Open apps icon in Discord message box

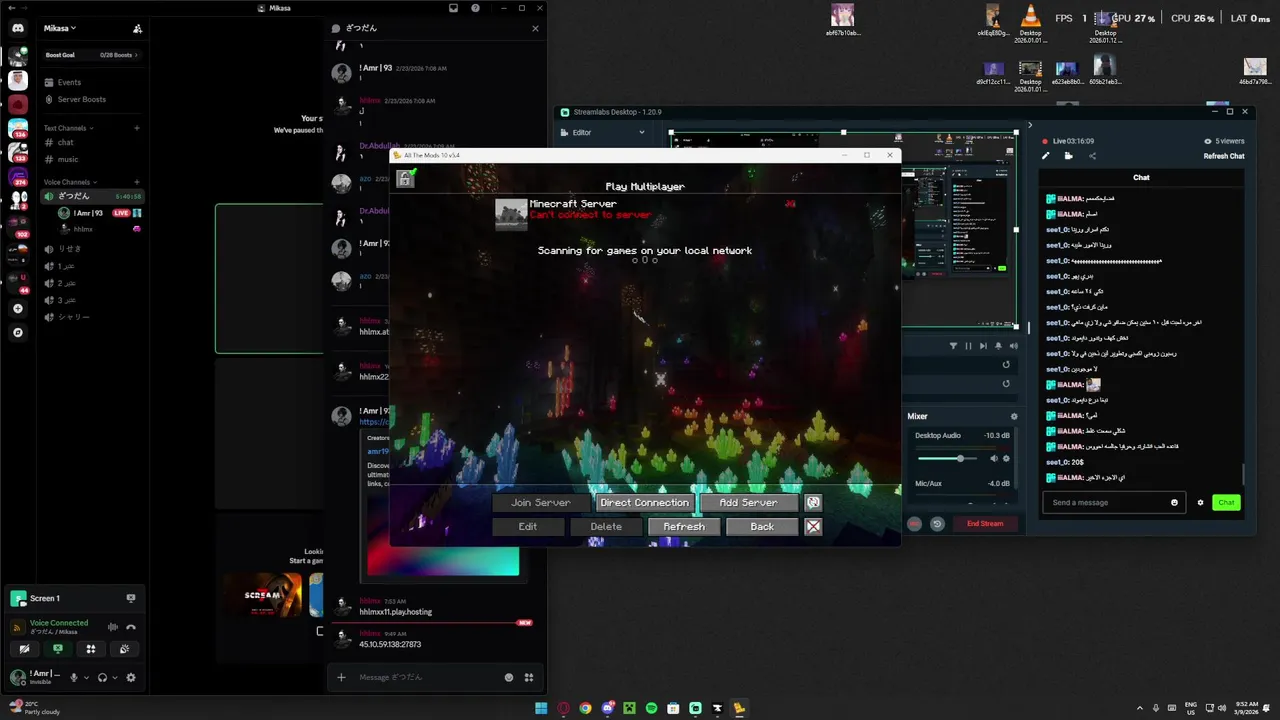(x=529, y=677)
